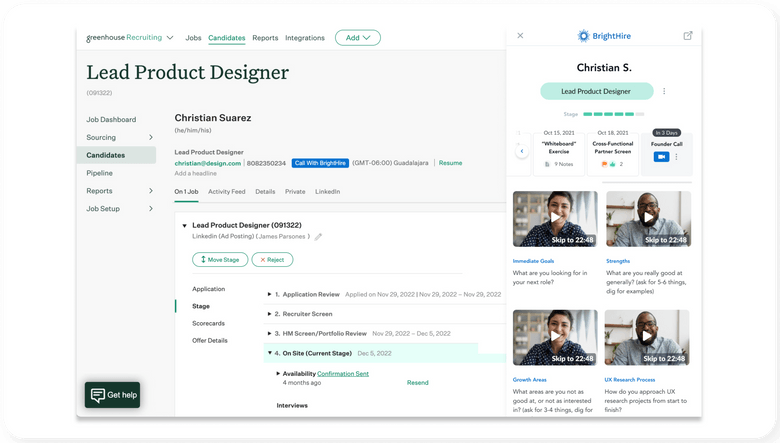Click Call With BrightHire button
This screenshot has height=443, width=780.
click(x=320, y=163)
